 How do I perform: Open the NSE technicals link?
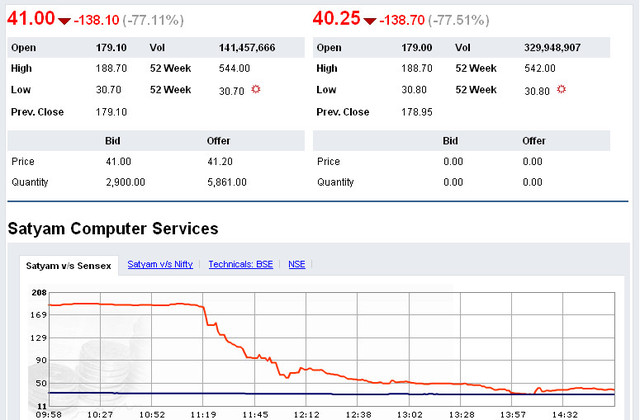[297, 264]
